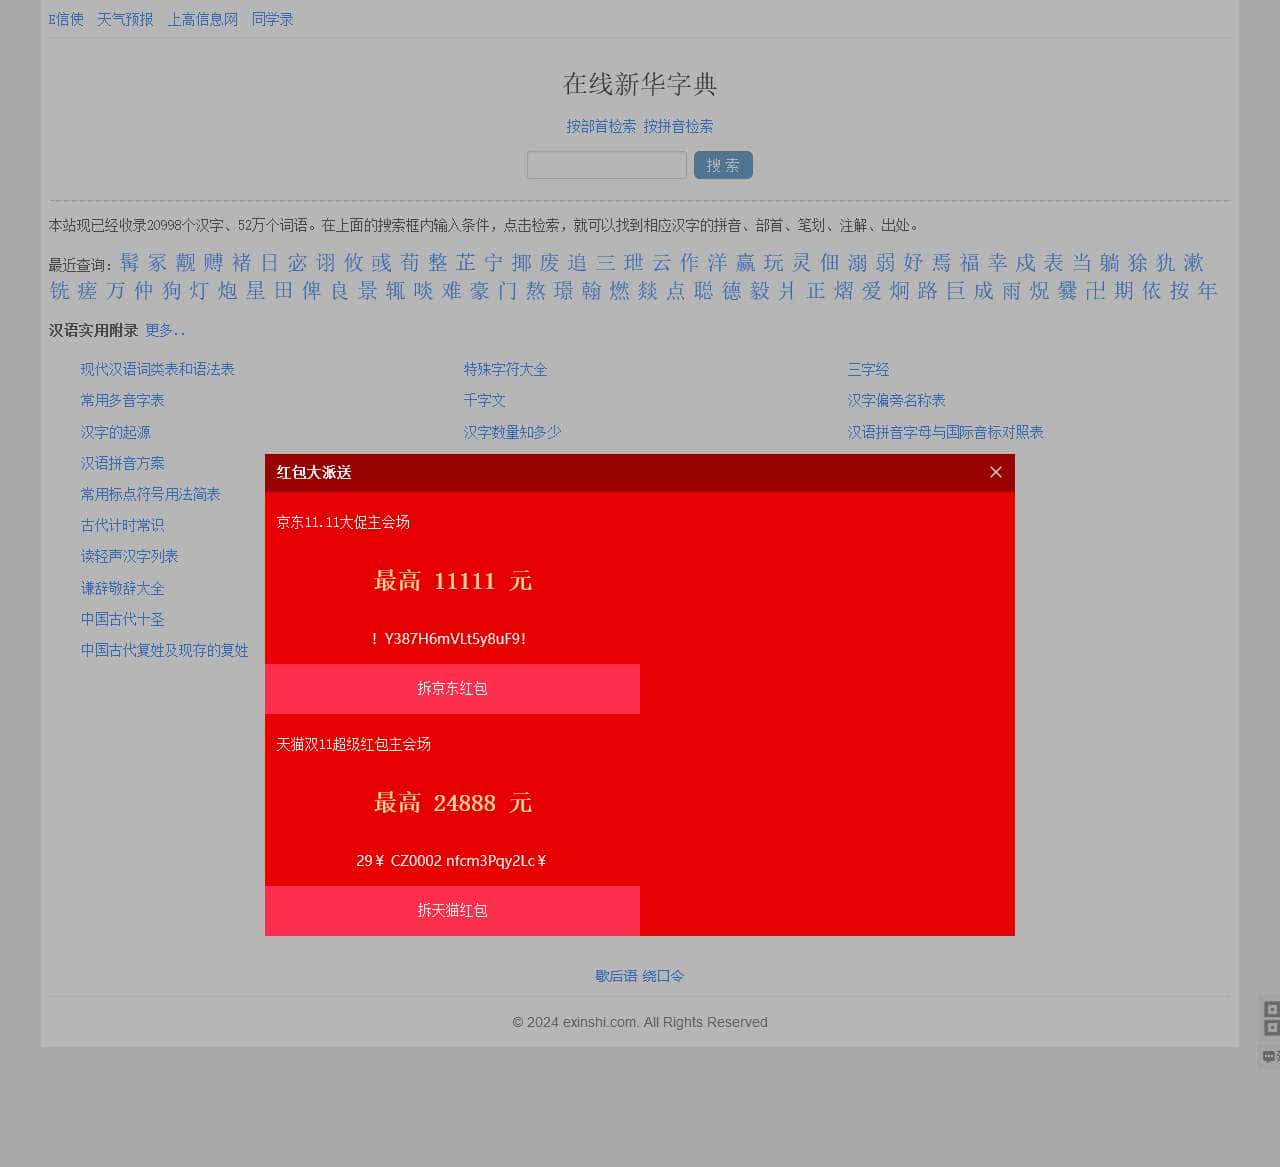Viewport: 1280px width, 1167px height.
Task: Look up the character 狗 in recent queries
Action: [x=168, y=291]
